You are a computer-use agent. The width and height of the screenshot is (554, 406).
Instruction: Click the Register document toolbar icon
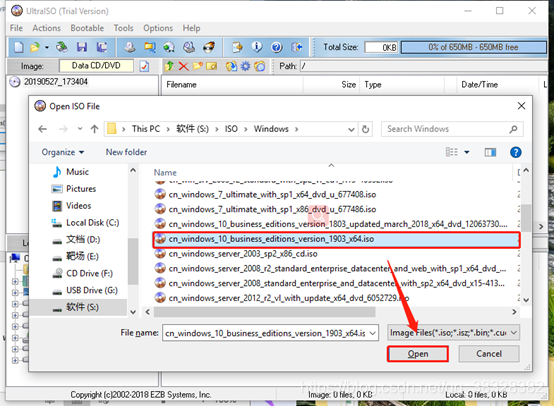point(237,47)
